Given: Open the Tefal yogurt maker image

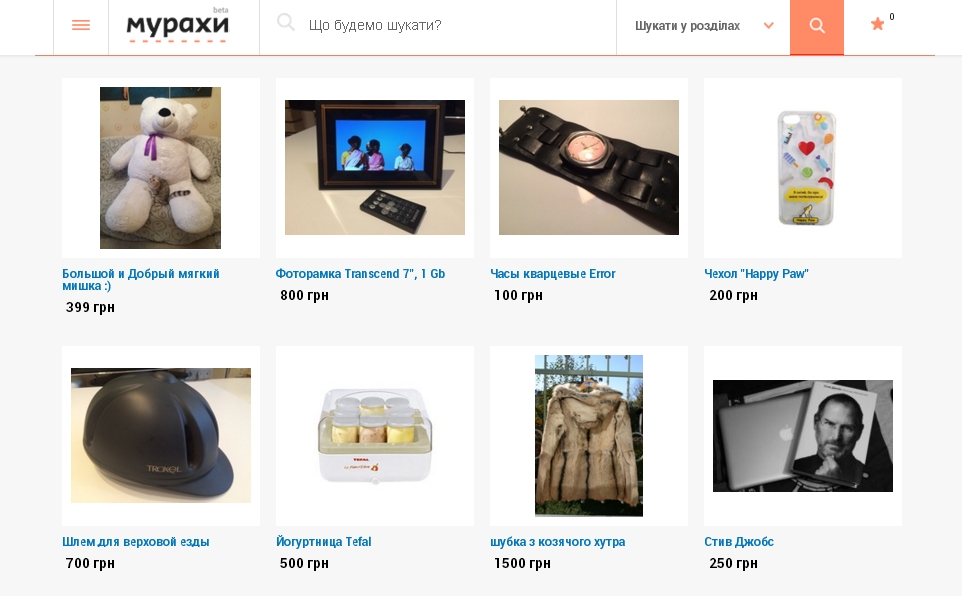Looking at the screenshot, I should (375, 437).
